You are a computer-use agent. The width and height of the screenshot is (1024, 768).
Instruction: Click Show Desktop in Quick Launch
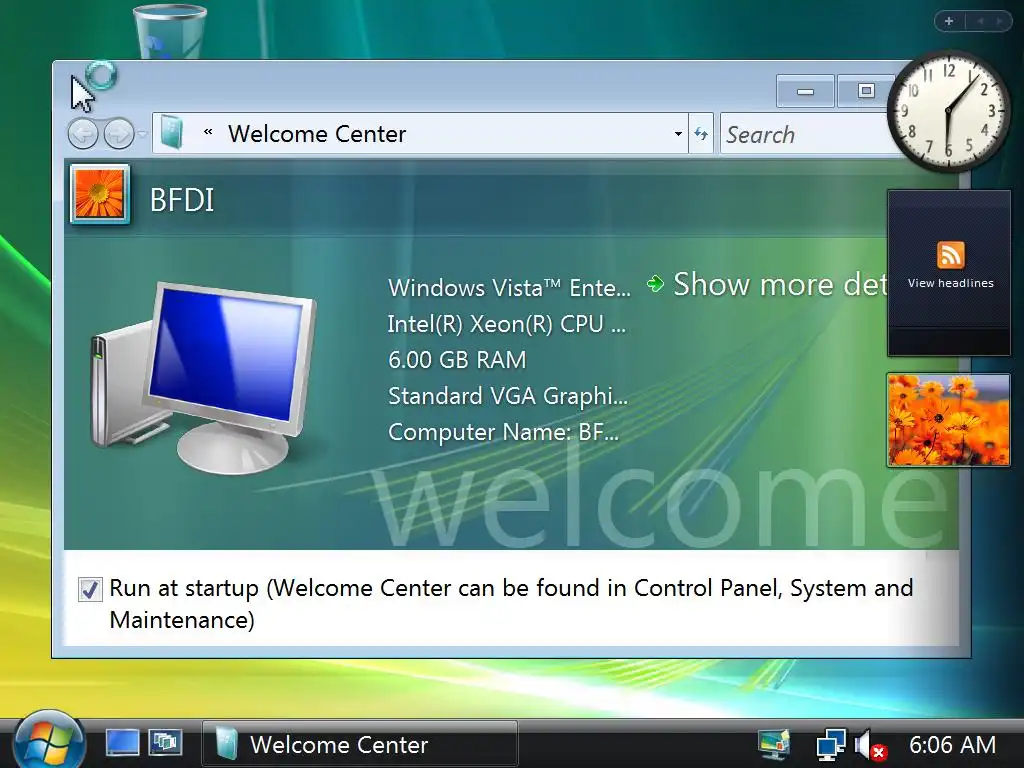click(x=122, y=743)
